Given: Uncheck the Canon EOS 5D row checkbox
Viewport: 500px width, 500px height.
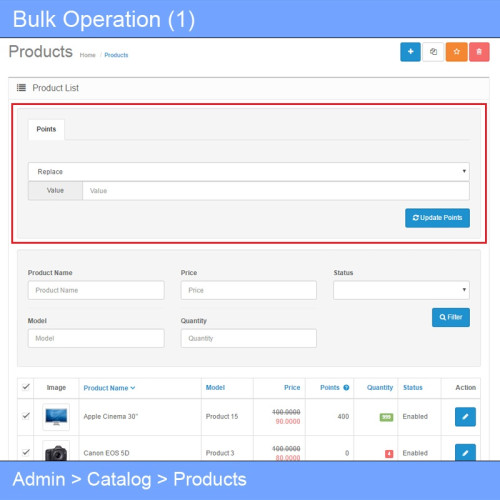Looking at the screenshot, I should tap(26, 452).
